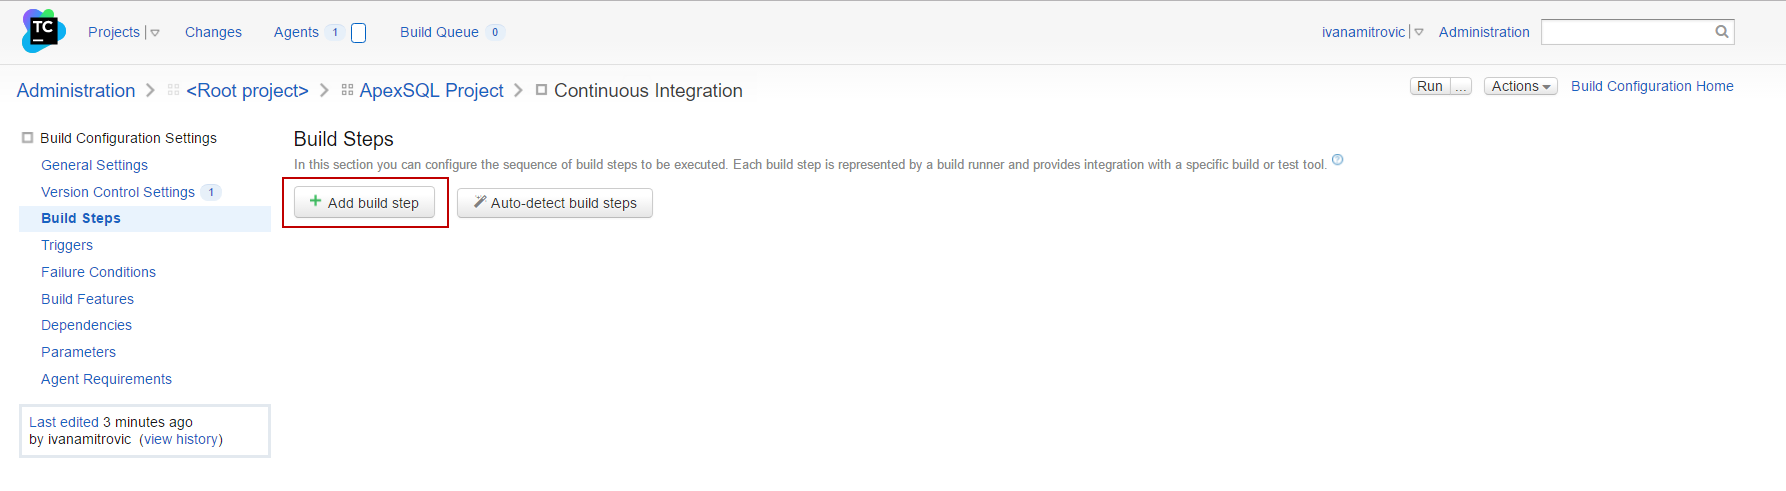Click the help icon after the description
Viewport: 1786px width, 491px height.
click(x=1338, y=160)
